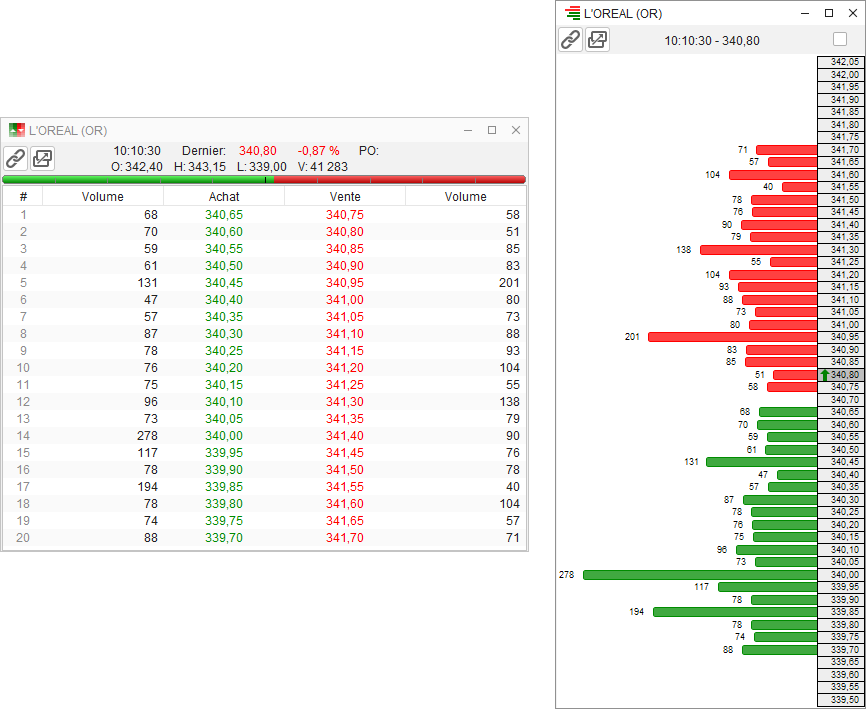This screenshot has width=866, height=709.
Task: Click bid price 340,00 in row 14
Action: pyautogui.click(x=224, y=436)
